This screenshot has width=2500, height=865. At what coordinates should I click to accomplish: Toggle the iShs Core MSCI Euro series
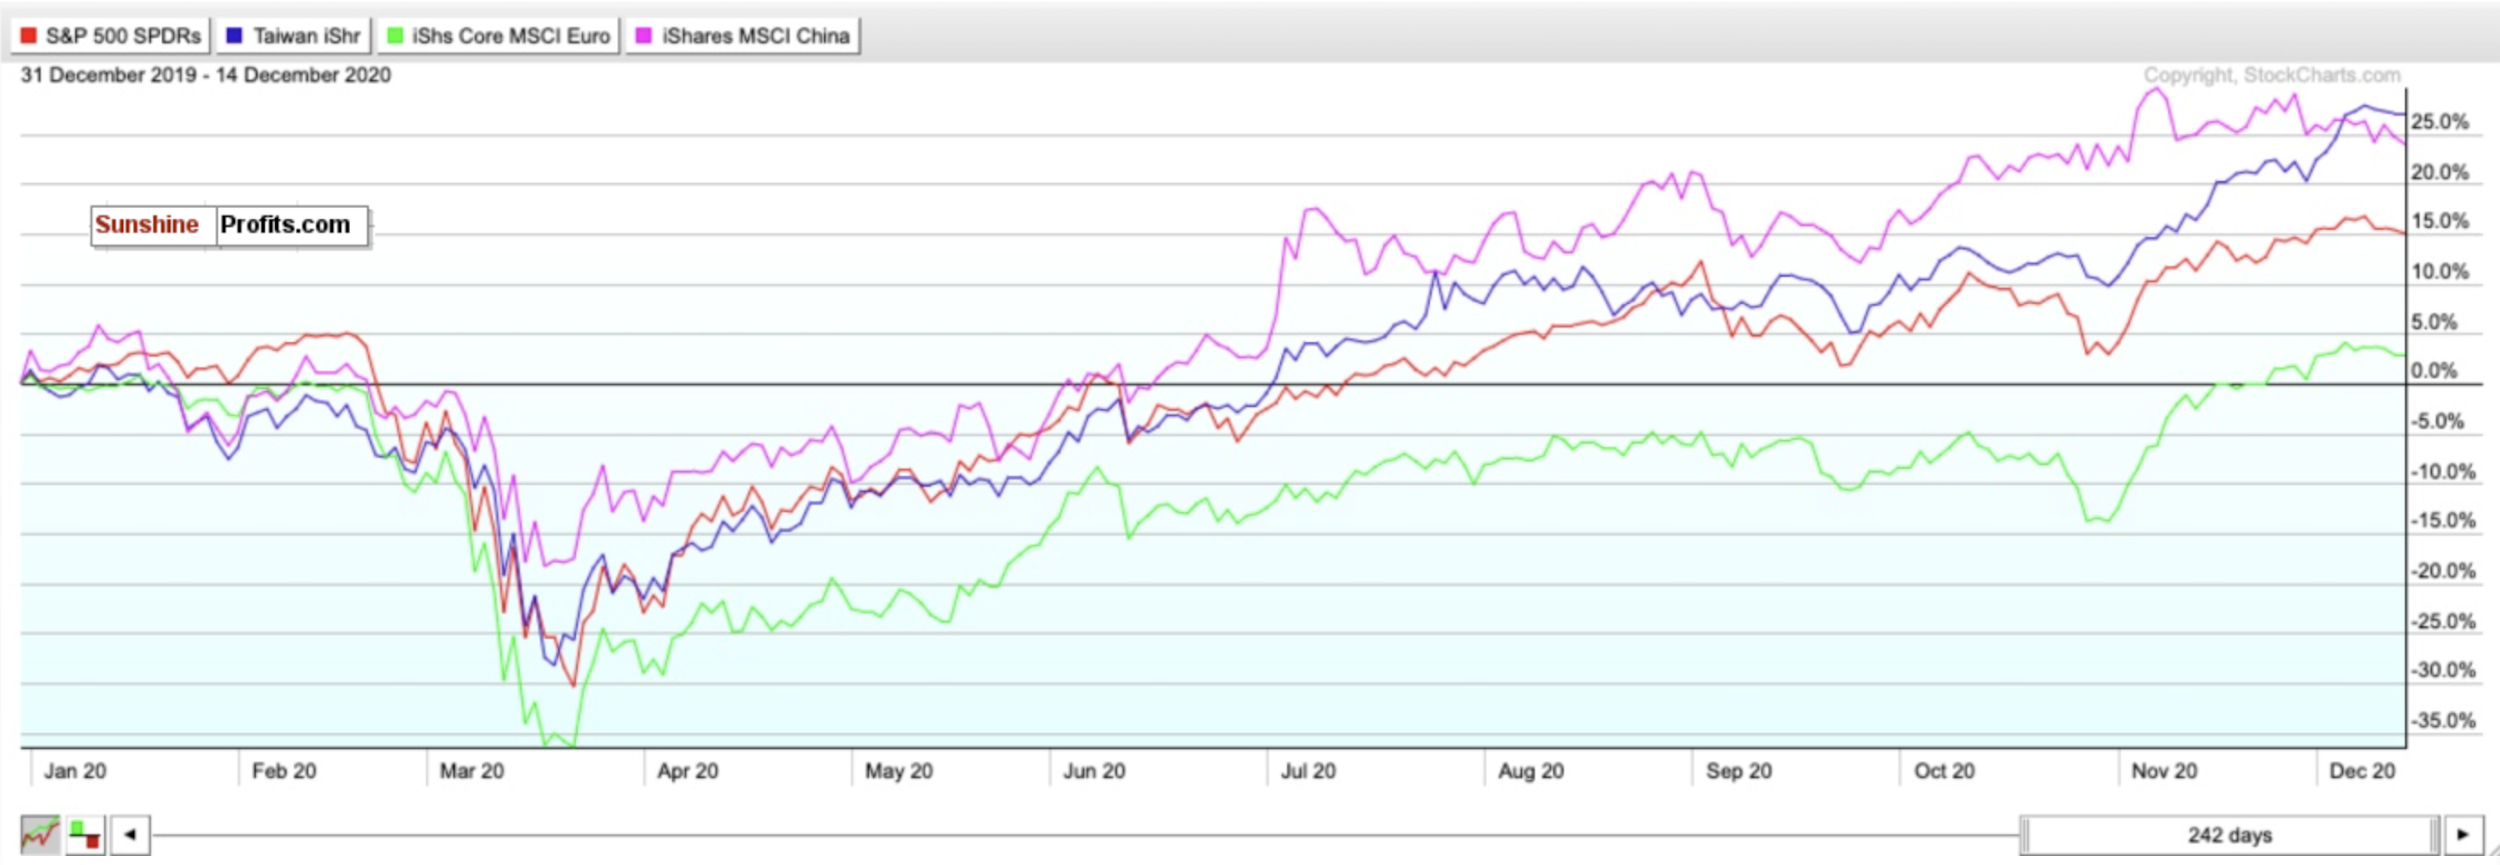[499, 36]
